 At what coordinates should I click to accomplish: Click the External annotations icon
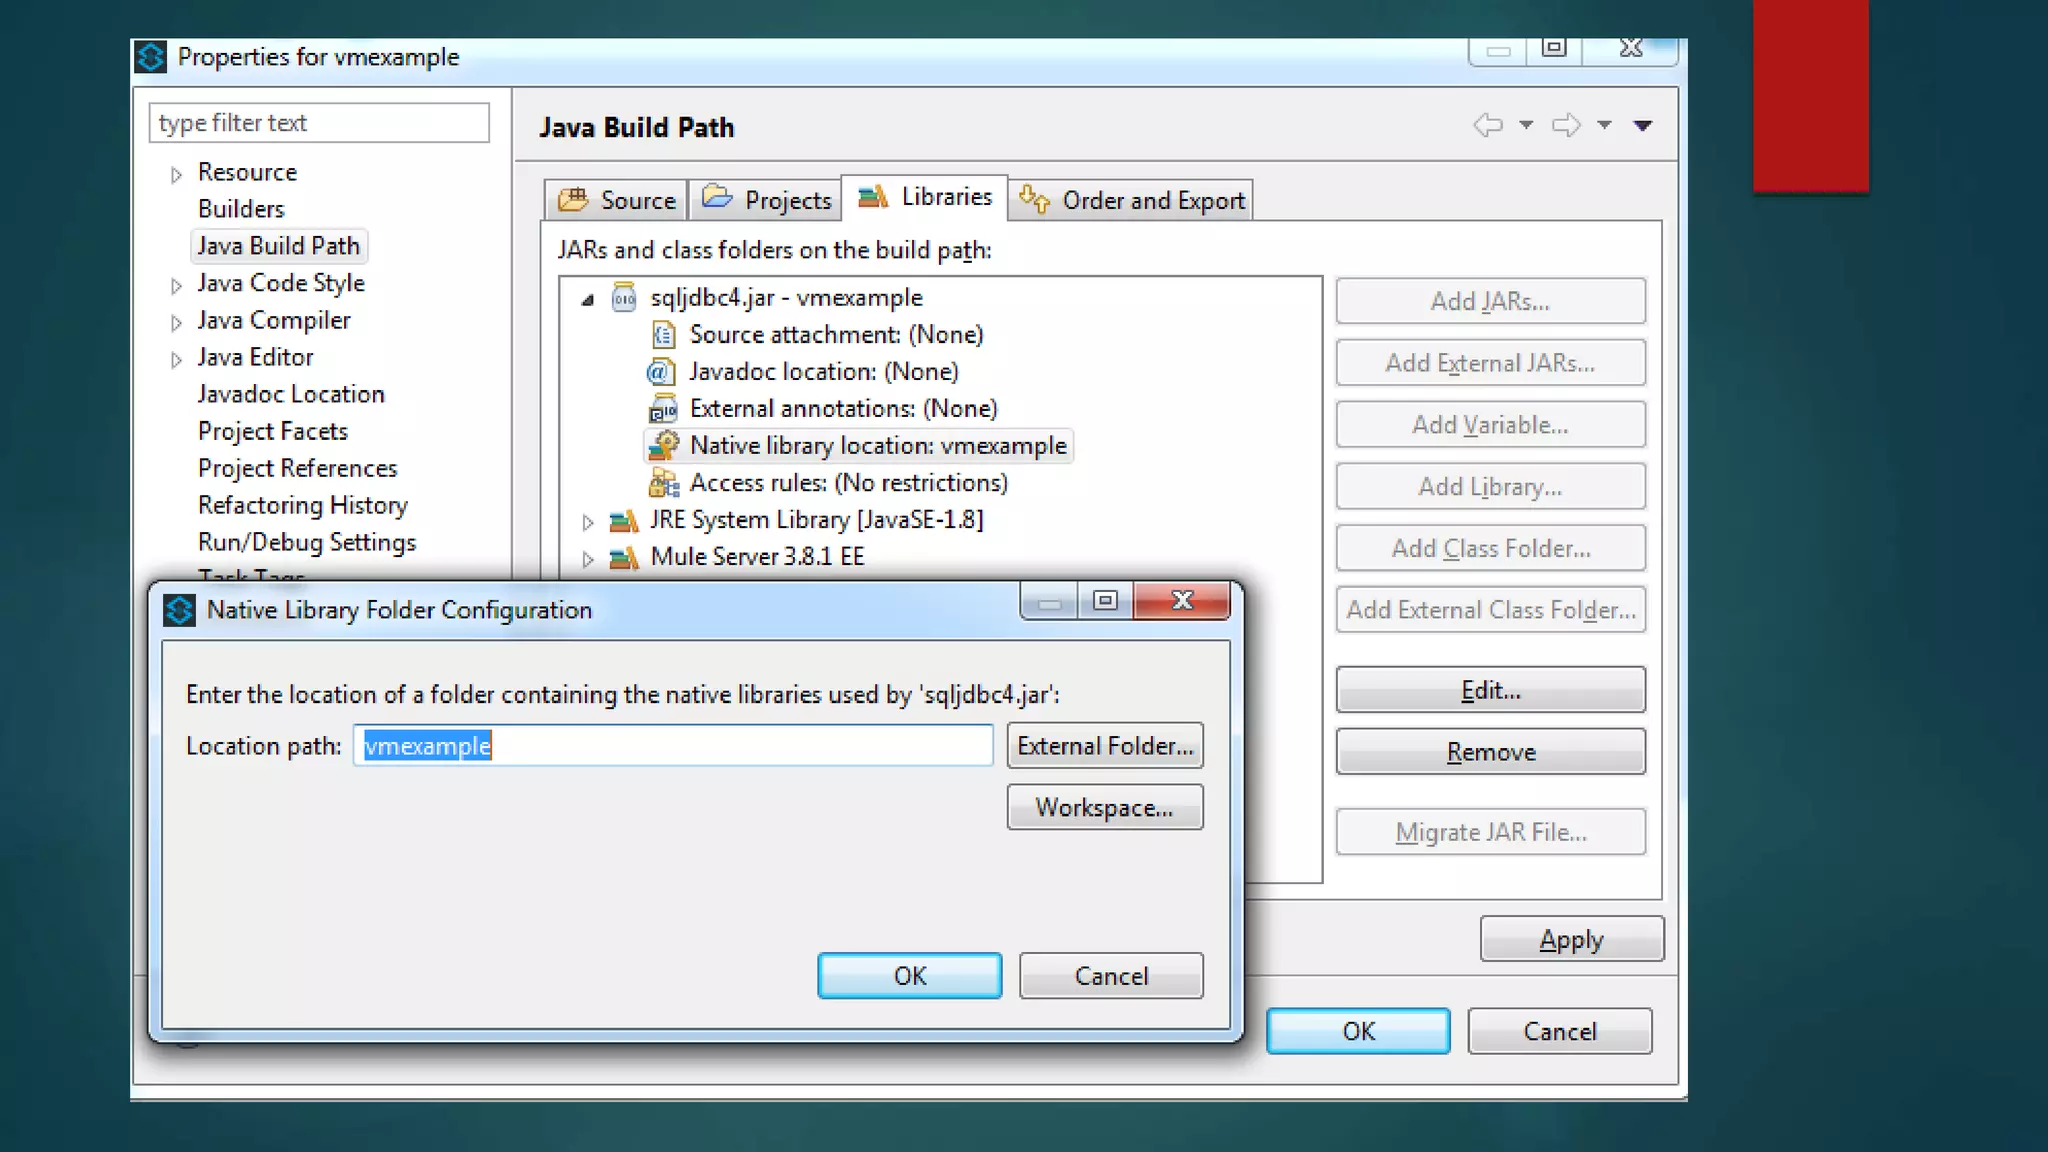pos(663,409)
